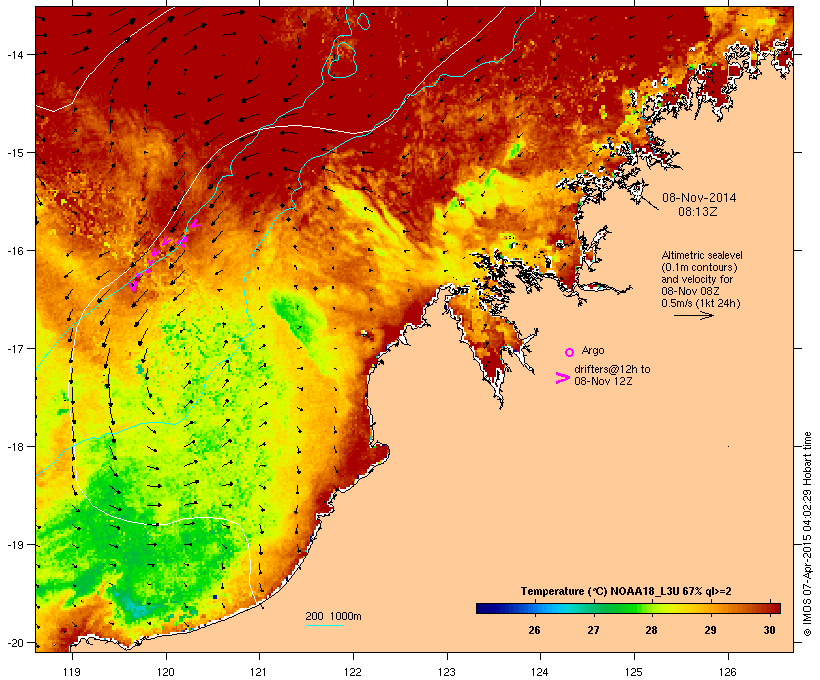The width and height of the screenshot is (820, 680).
Task: Click the longitude axis label 120
Action: (x=166, y=672)
